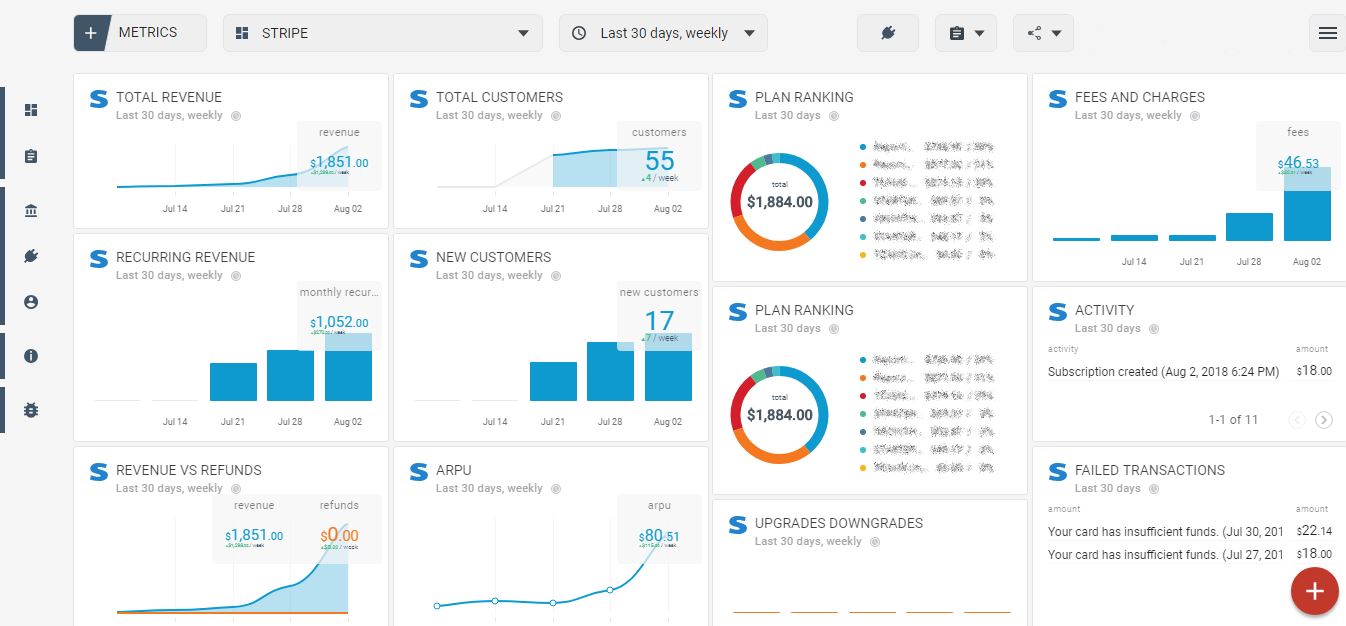
Task: Open the user account icon in sidebar
Action: (31, 302)
